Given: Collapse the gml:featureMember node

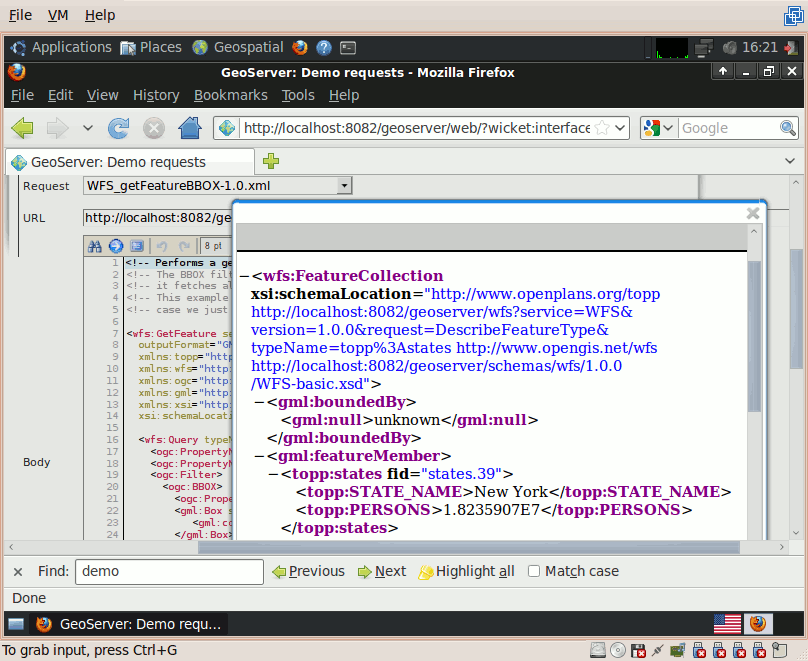Looking at the screenshot, I should pos(259,456).
